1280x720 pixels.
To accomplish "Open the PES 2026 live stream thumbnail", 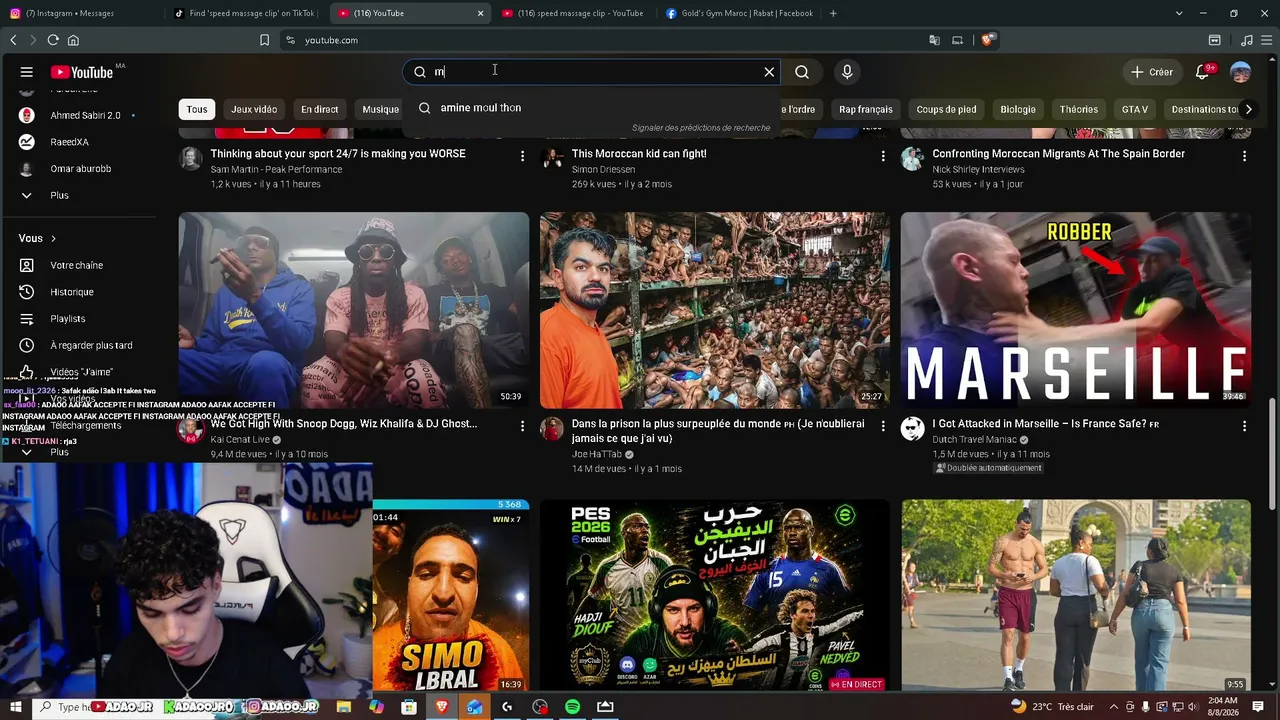I will [715, 596].
